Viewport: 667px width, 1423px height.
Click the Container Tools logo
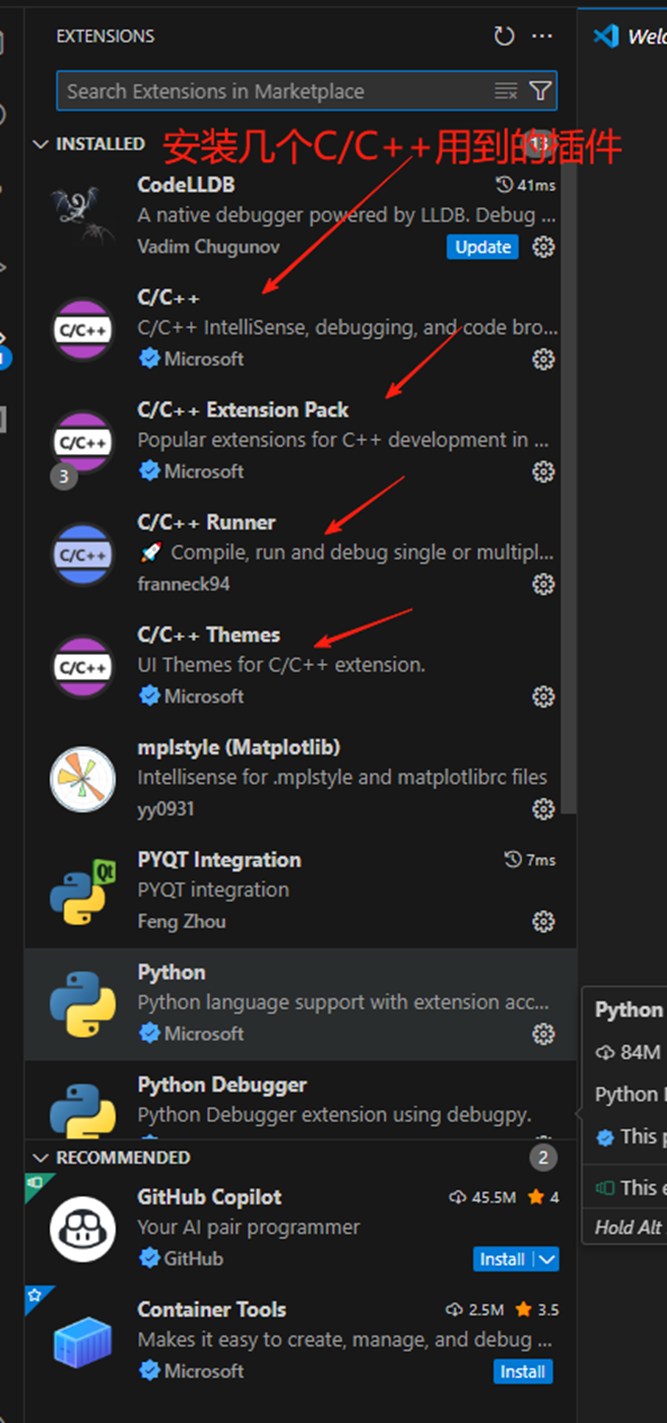coord(83,1341)
